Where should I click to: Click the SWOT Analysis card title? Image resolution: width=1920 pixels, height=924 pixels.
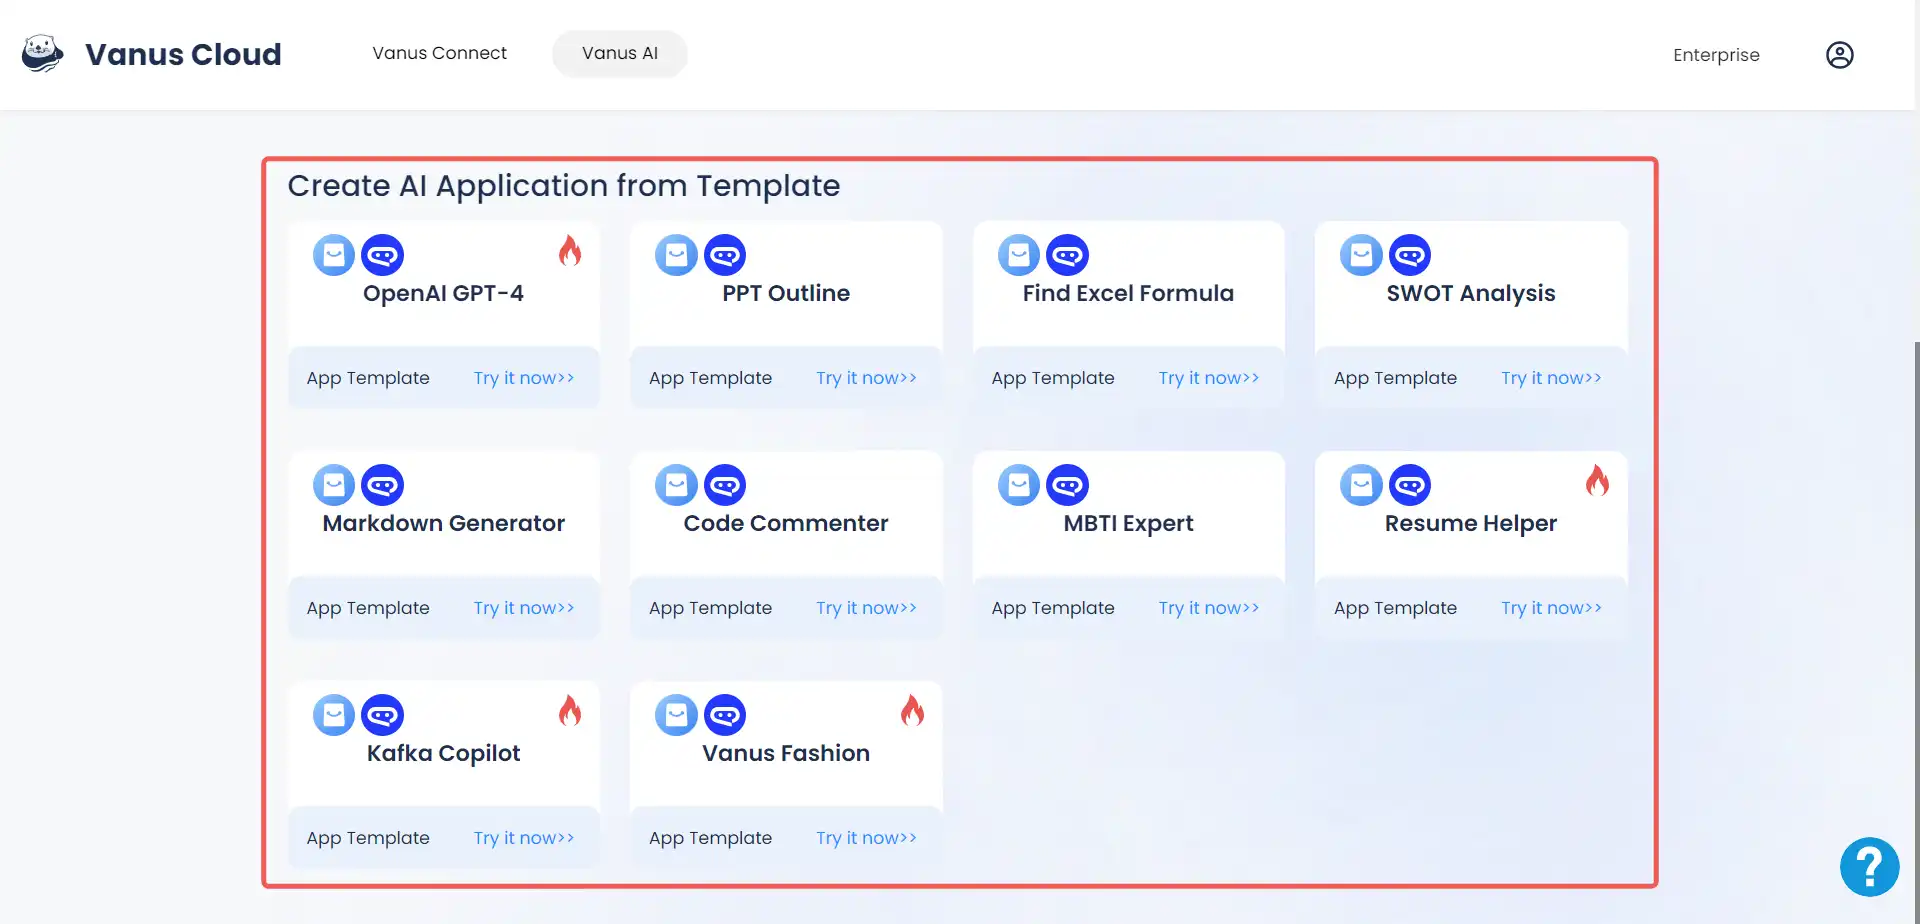coord(1471,293)
